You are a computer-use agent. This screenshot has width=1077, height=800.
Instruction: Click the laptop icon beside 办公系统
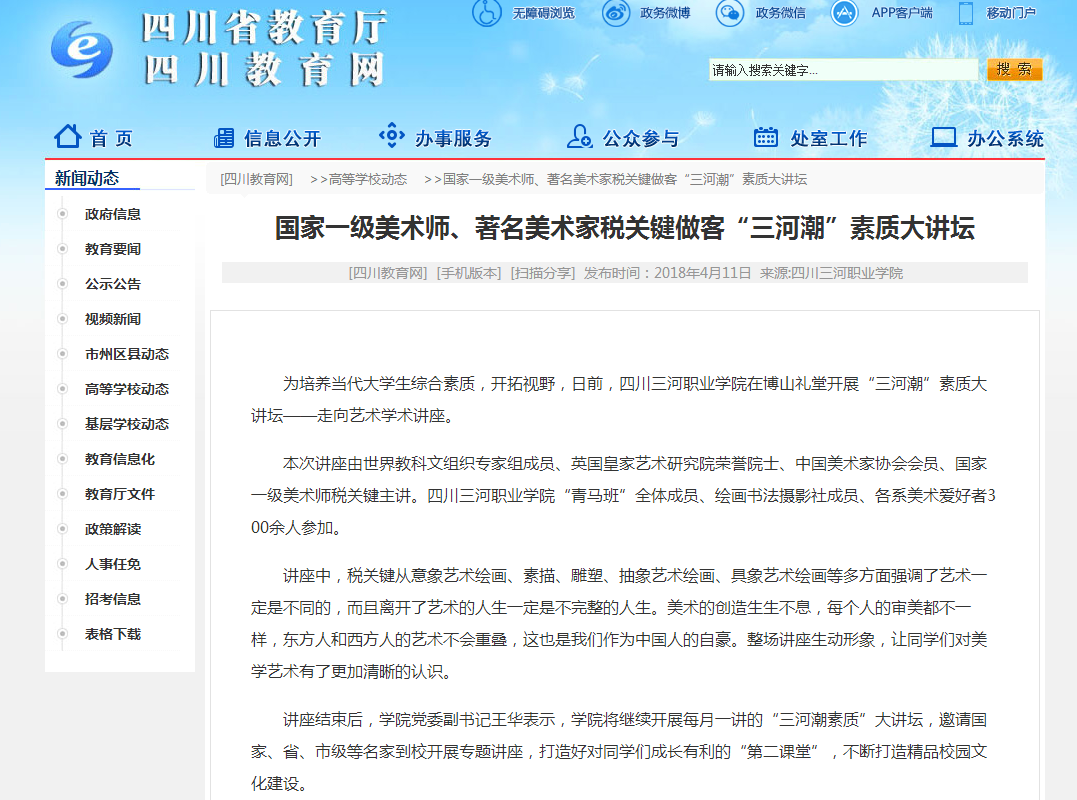pyautogui.click(x=943, y=137)
